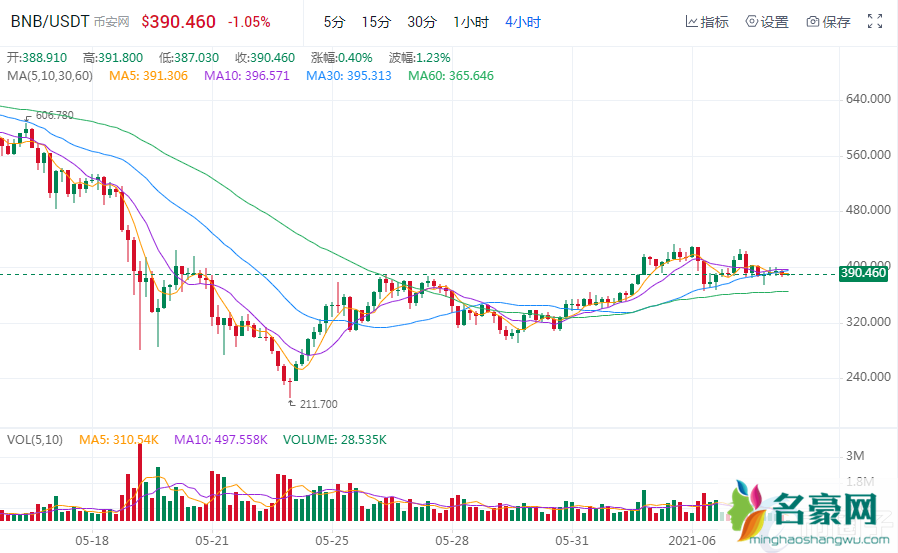Click the 05-21 date on time axis
Image resolution: width=898 pixels, height=553 pixels.
212,540
